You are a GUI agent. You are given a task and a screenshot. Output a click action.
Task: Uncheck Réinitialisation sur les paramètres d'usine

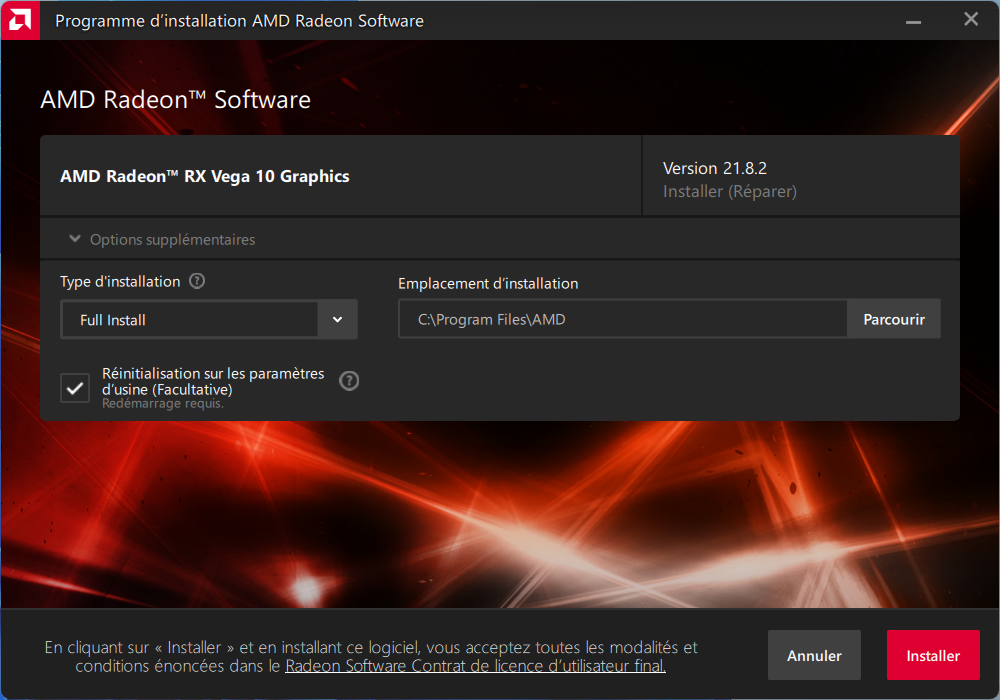[75, 388]
